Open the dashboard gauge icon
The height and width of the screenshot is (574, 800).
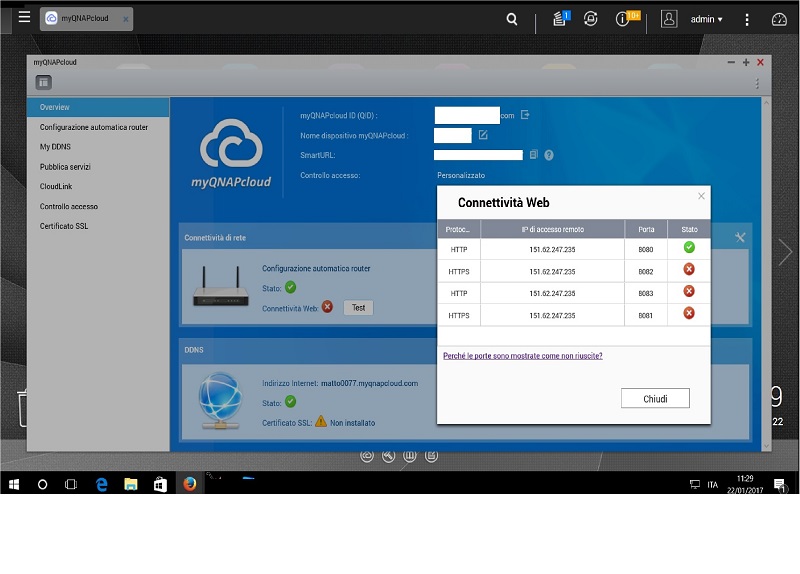tap(780, 19)
